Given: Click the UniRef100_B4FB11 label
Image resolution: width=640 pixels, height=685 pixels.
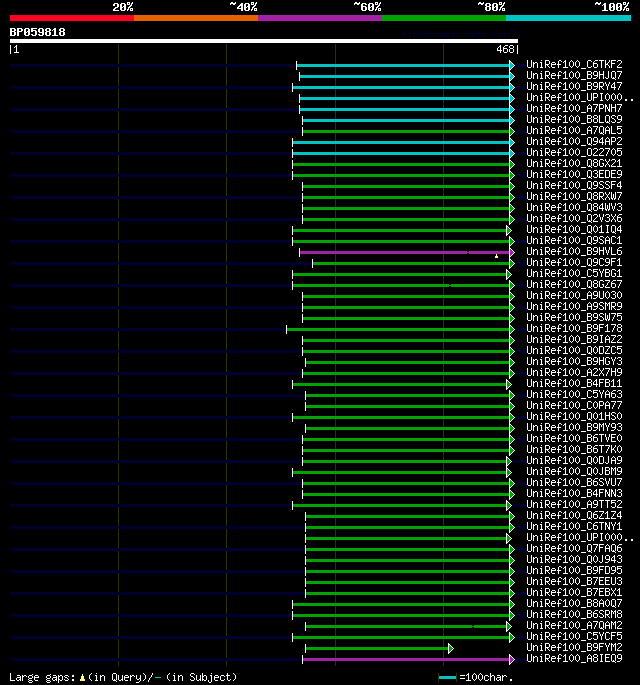Looking at the screenshot, I should [x=574, y=384].
